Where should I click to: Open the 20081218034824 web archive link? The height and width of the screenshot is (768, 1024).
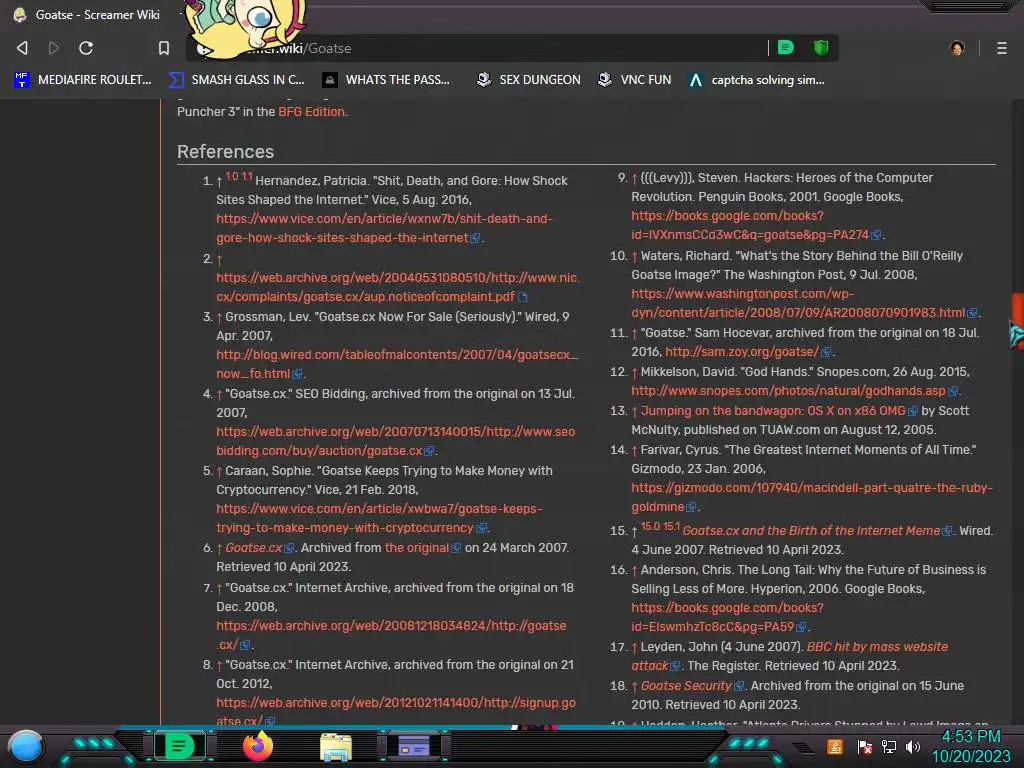pos(391,635)
